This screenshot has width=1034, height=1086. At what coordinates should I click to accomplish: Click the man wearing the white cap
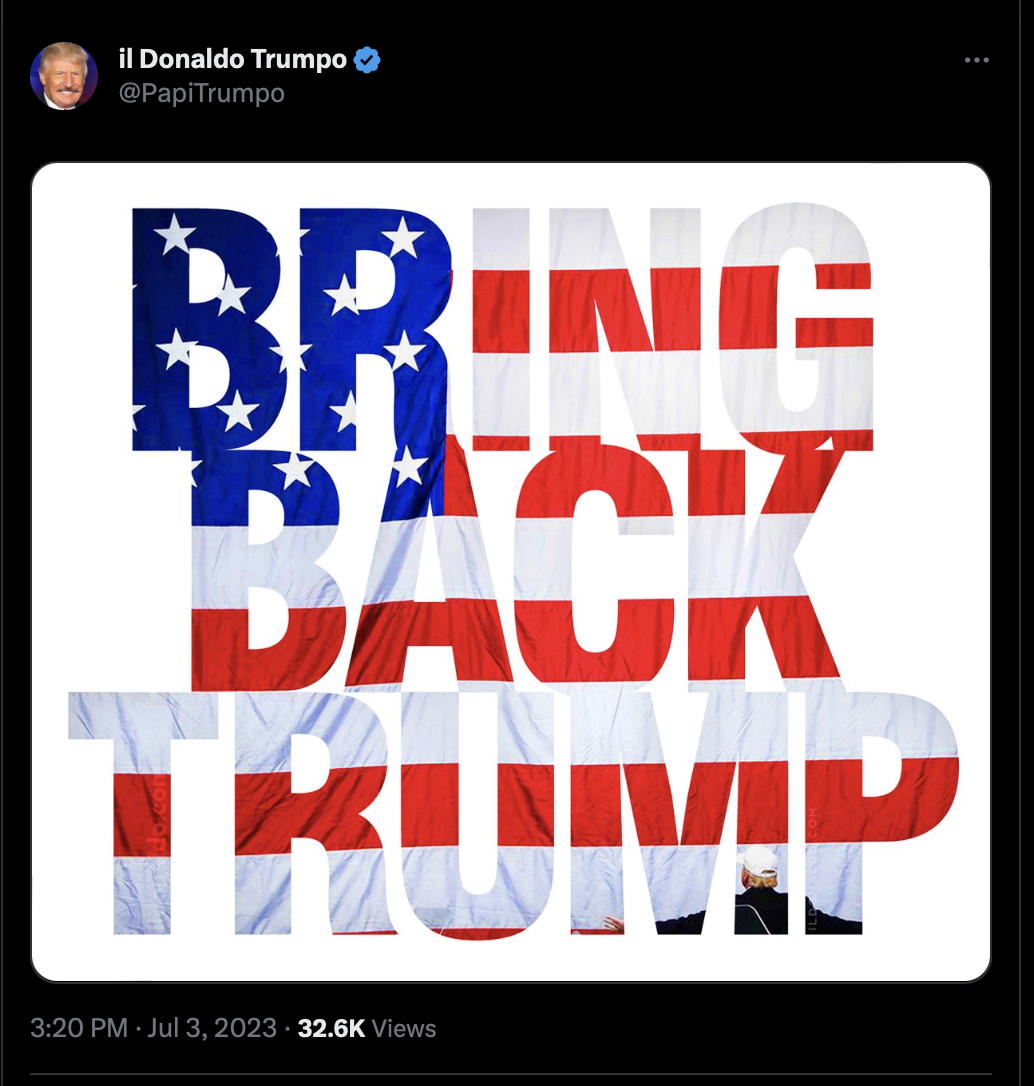coord(760,891)
